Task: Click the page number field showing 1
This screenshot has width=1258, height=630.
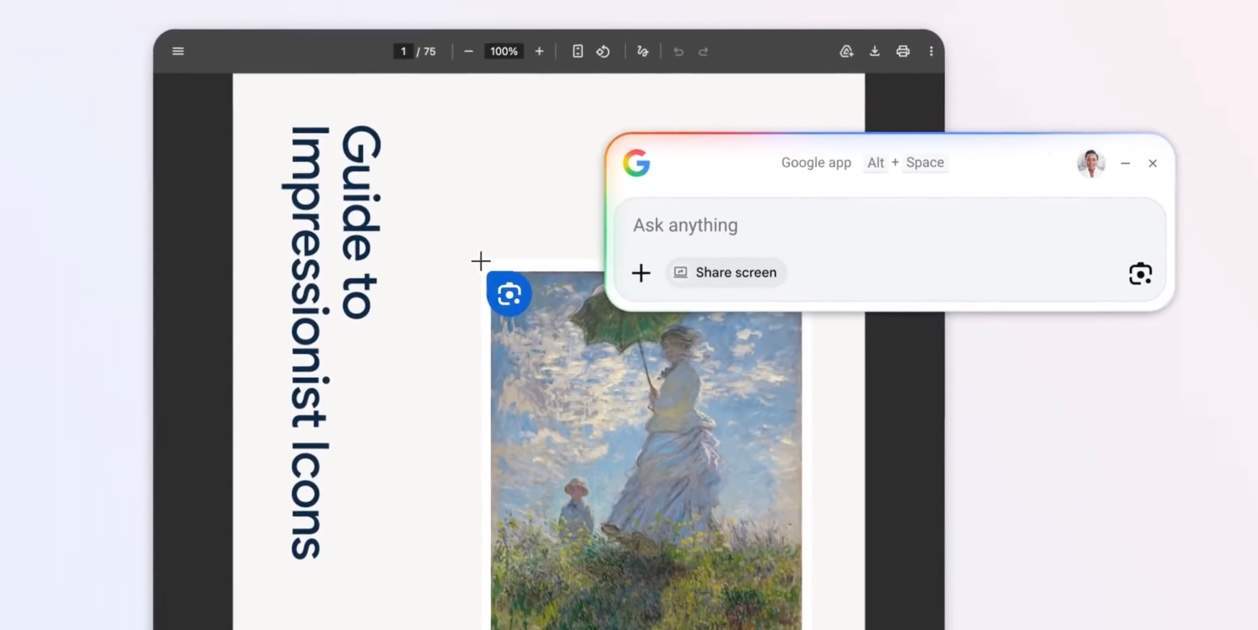Action: pyautogui.click(x=402, y=51)
